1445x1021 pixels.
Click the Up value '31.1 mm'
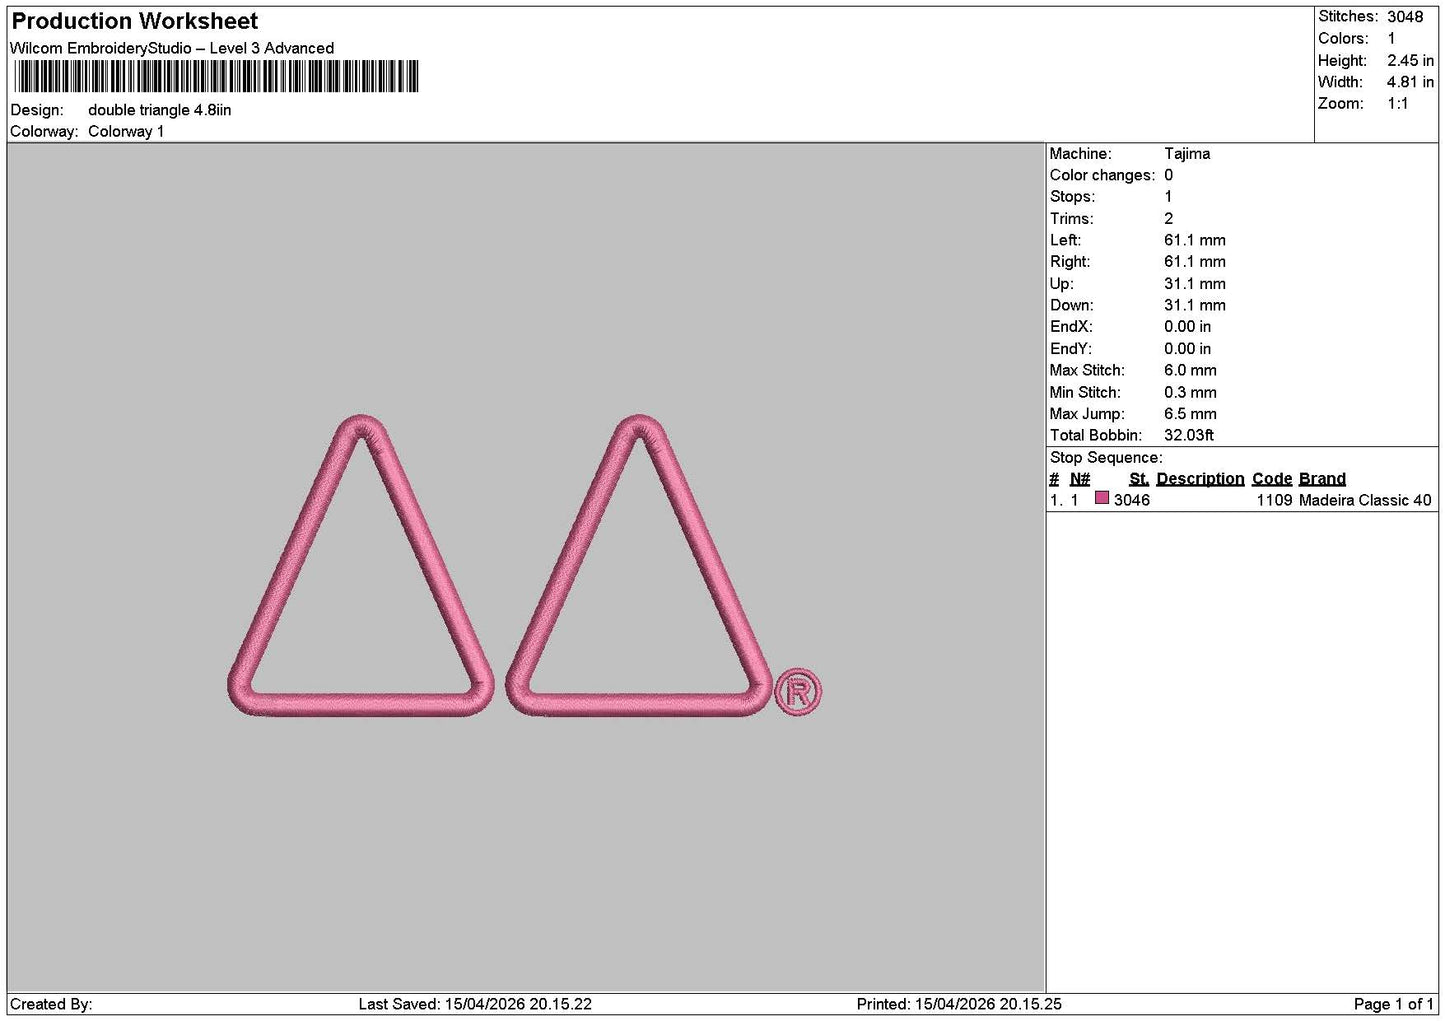pos(1195,284)
